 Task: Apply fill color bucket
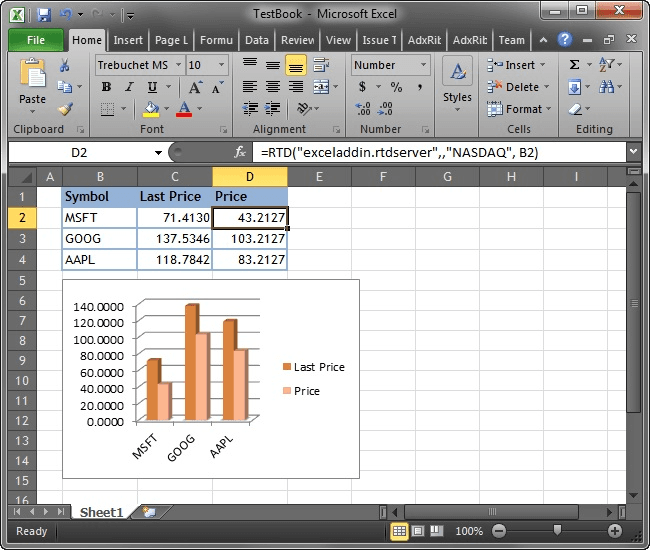click(151, 109)
